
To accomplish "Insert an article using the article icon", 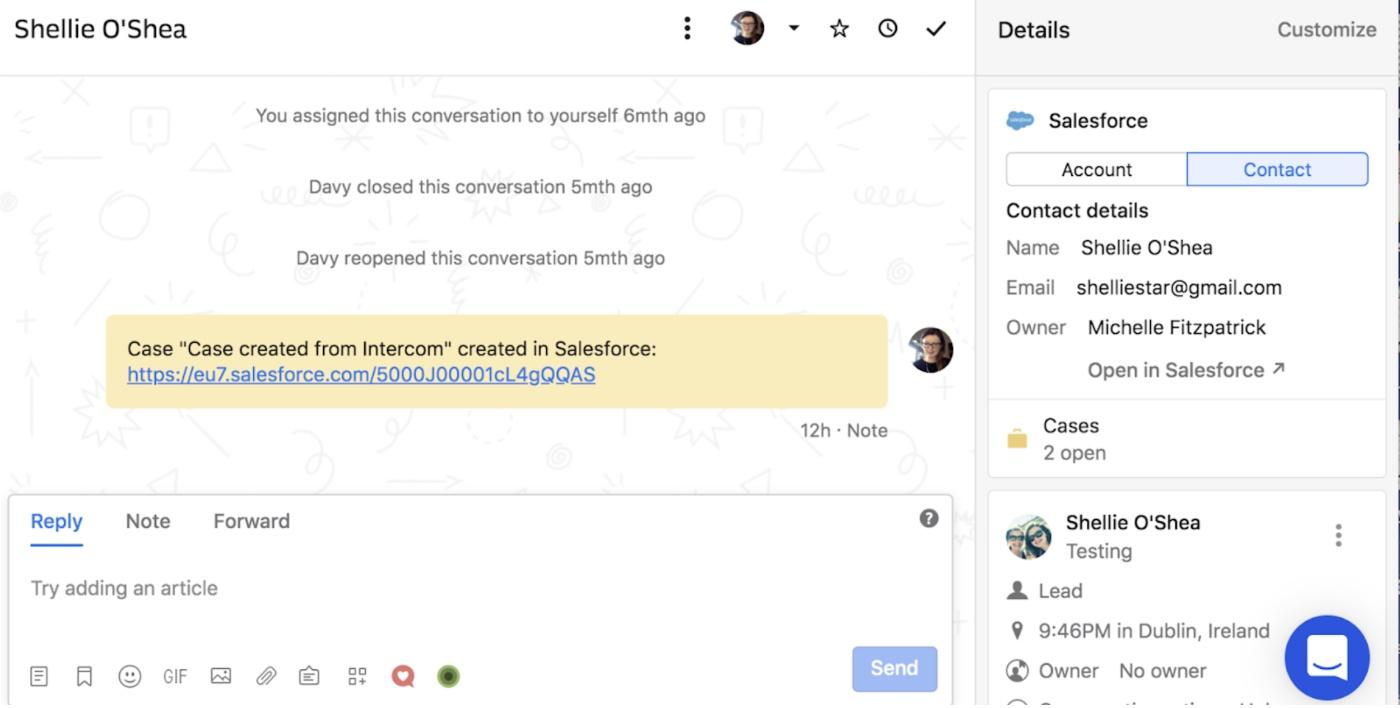I will (x=39, y=677).
